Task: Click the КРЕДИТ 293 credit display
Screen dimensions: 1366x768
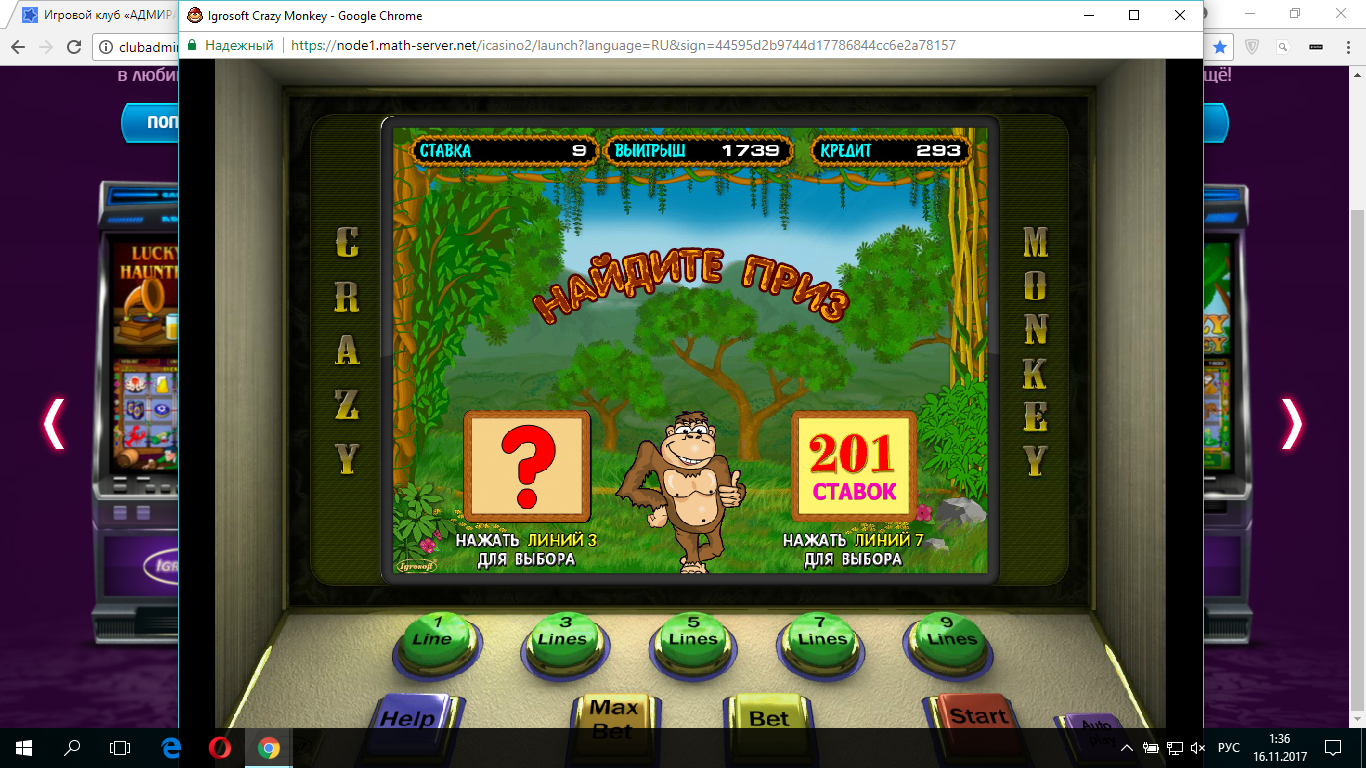Action: coord(890,151)
